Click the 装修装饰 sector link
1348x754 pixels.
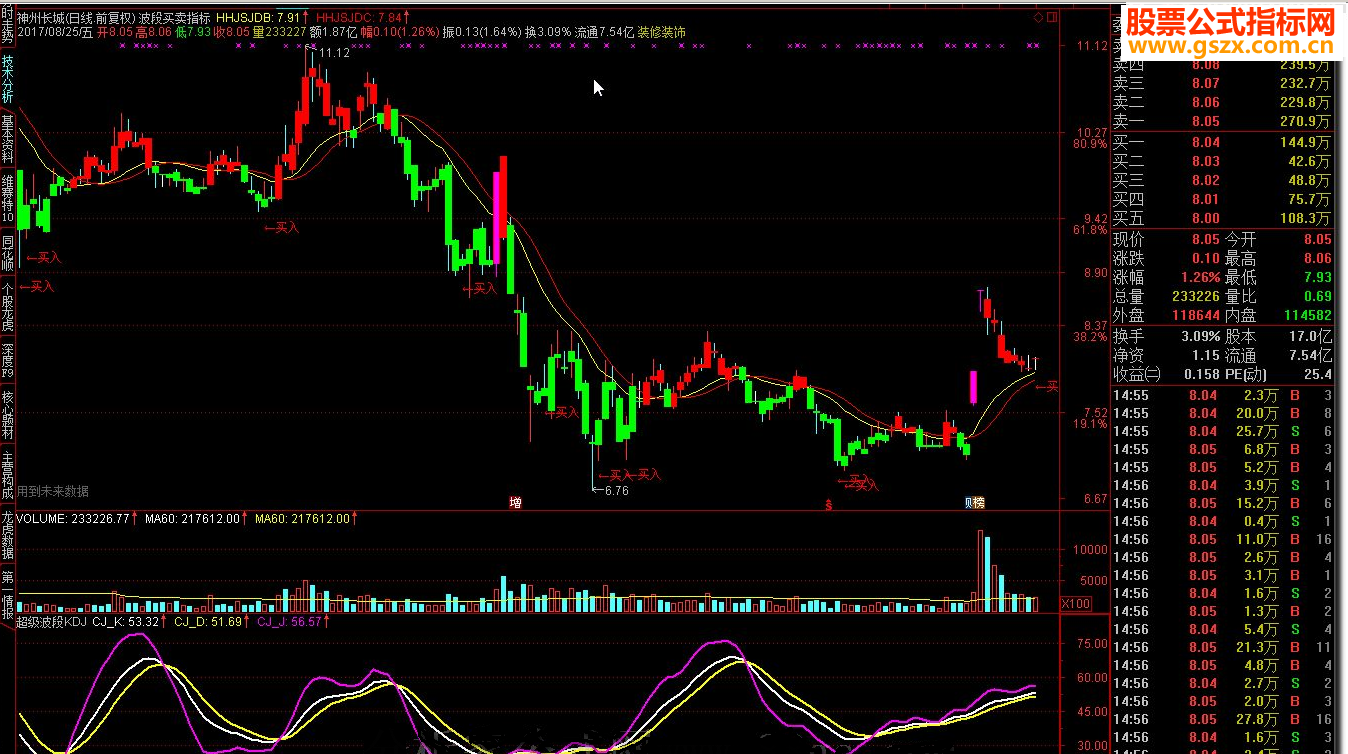tap(661, 32)
